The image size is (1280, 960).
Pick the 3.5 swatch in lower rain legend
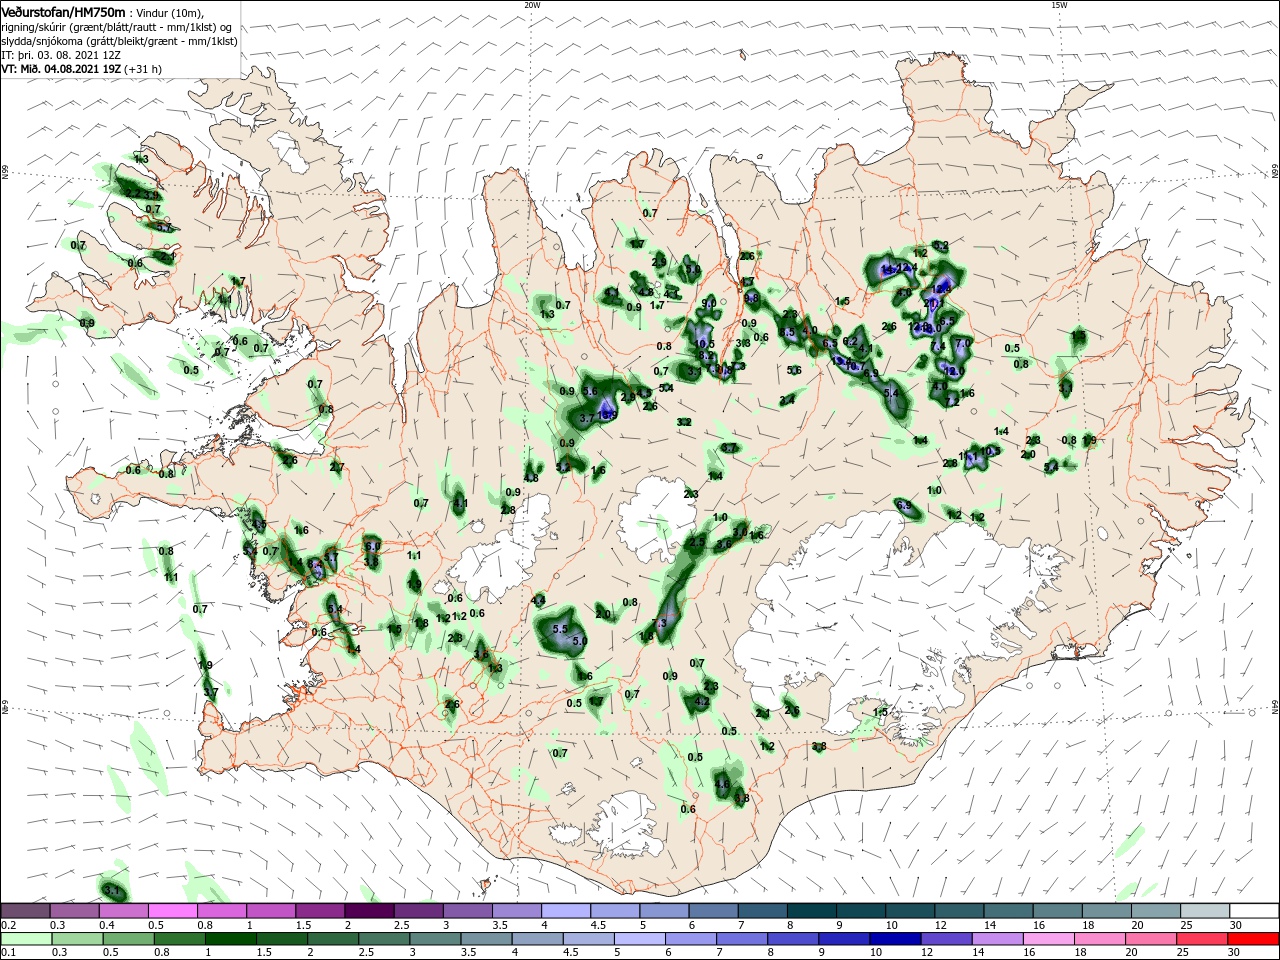coord(485,939)
